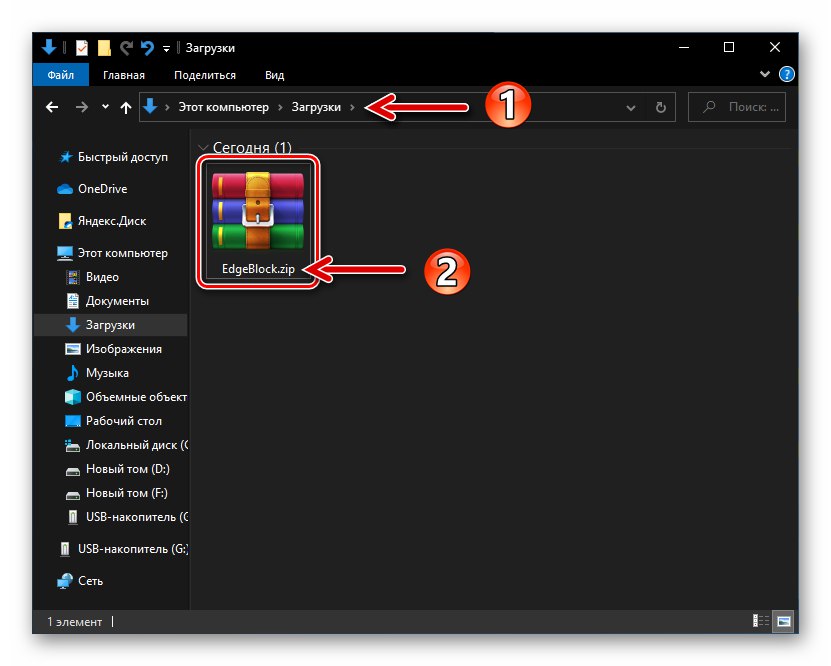Image resolution: width=831 pixels, height=666 pixels.
Task: Open the top-level USB-накопитель (G:) entry
Action: click(x=123, y=549)
